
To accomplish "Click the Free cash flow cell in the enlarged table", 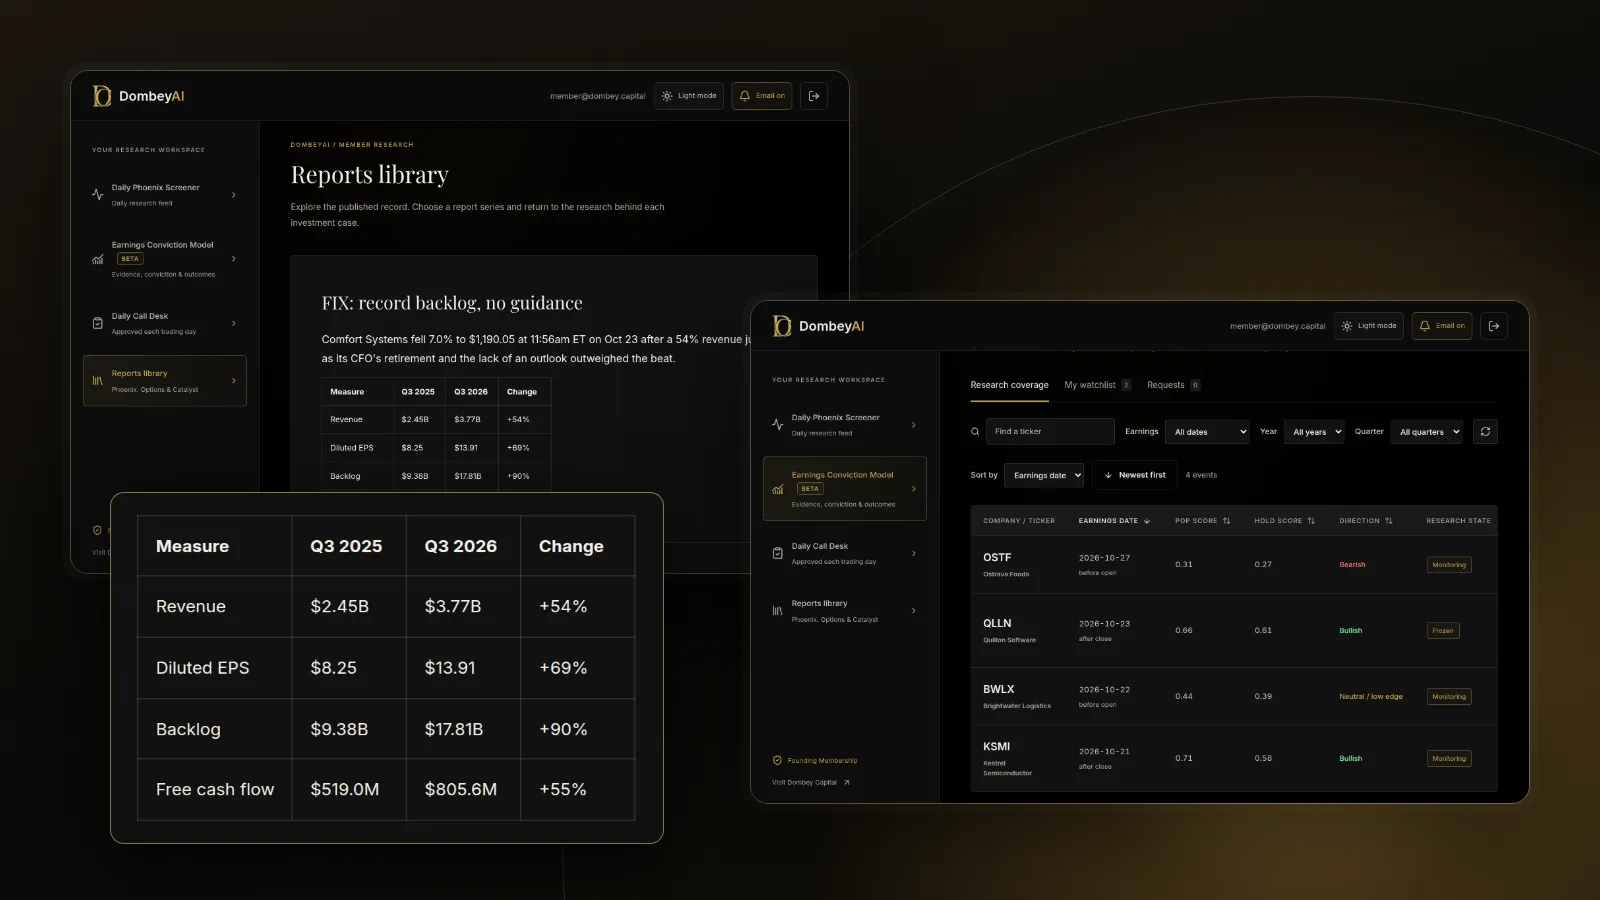I will (x=215, y=790).
